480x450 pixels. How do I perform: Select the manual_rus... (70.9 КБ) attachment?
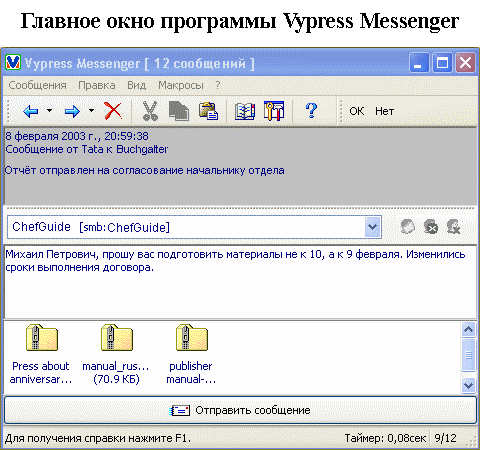[116, 355]
